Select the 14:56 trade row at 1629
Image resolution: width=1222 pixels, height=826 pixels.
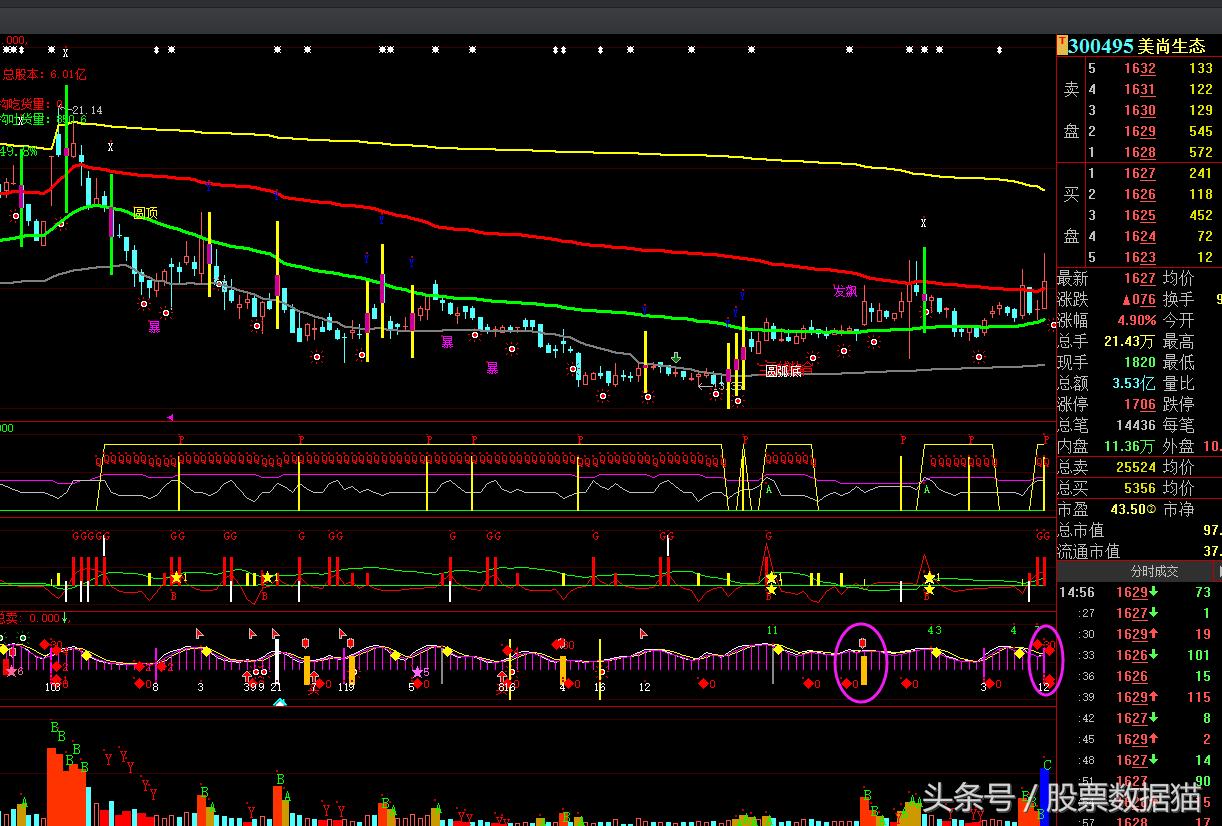pyautogui.click(x=1139, y=593)
